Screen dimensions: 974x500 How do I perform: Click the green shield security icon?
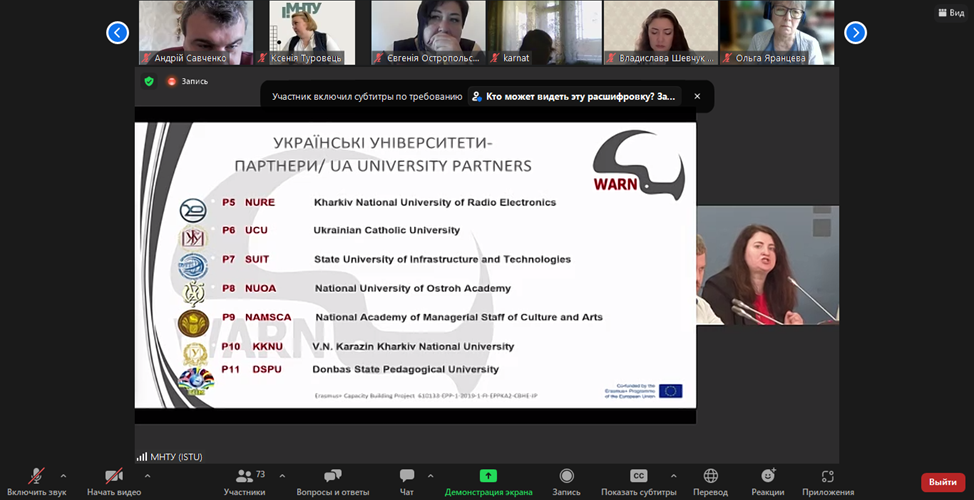148,81
